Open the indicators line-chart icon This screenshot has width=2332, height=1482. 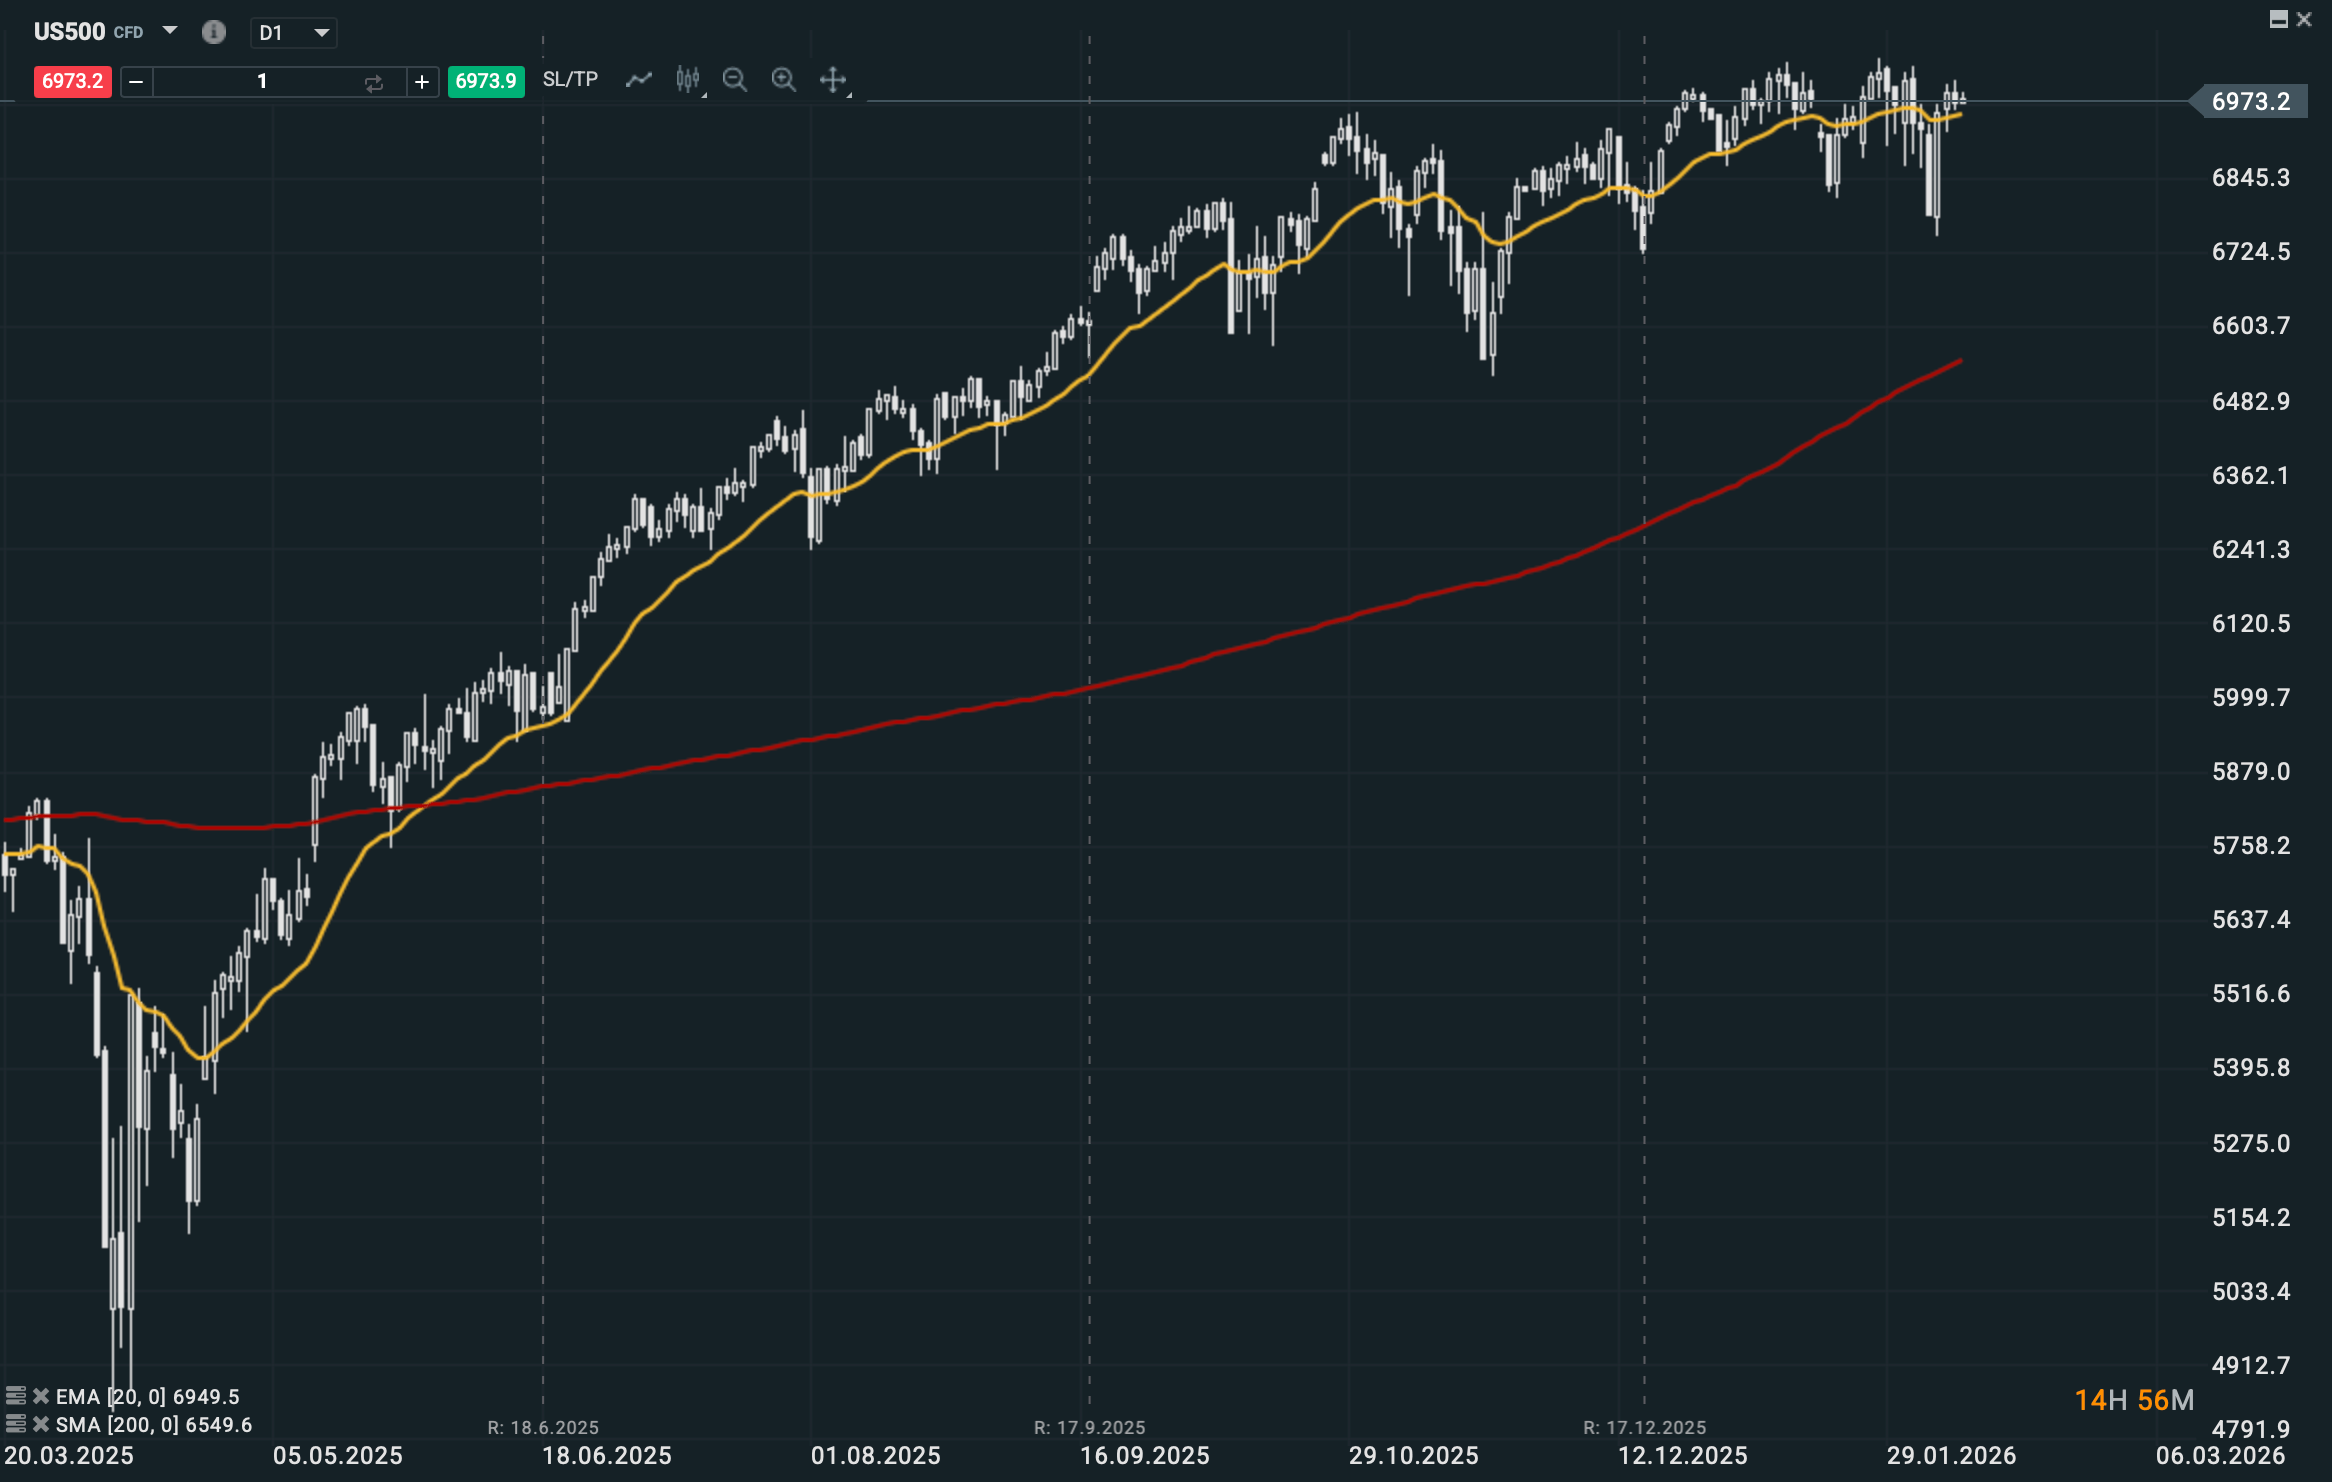pos(638,80)
